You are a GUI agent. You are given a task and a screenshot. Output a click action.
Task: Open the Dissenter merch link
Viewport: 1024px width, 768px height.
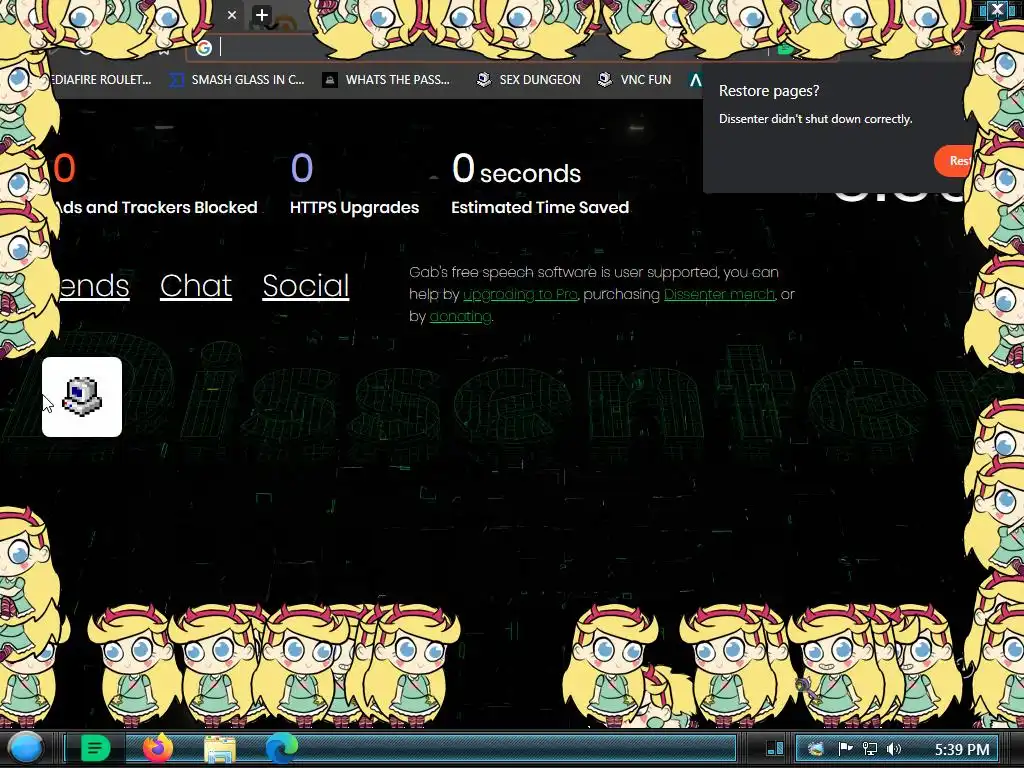coord(720,295)
